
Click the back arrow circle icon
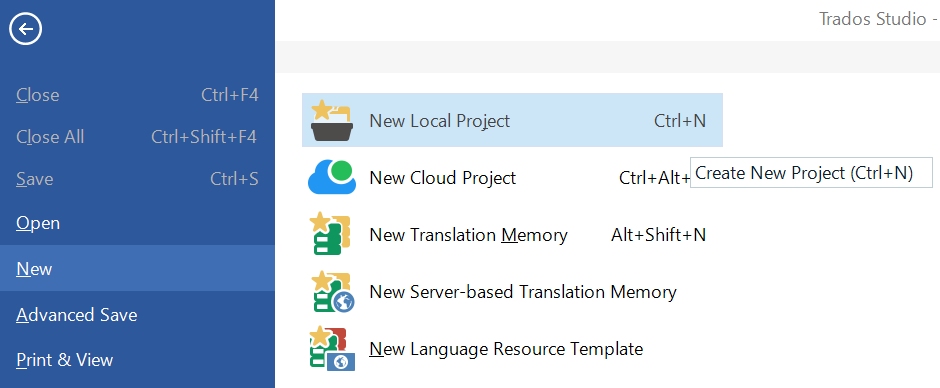click(25, 29)
